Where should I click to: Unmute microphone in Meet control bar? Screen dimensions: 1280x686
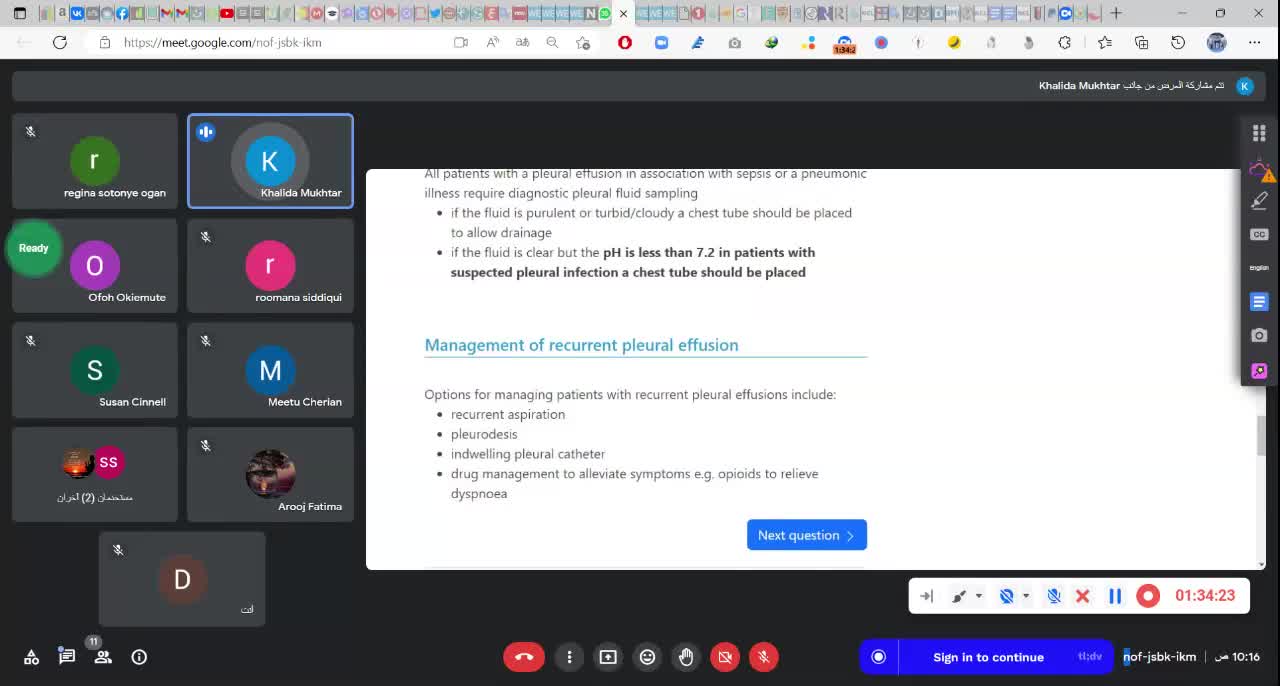tap(763, 657)
